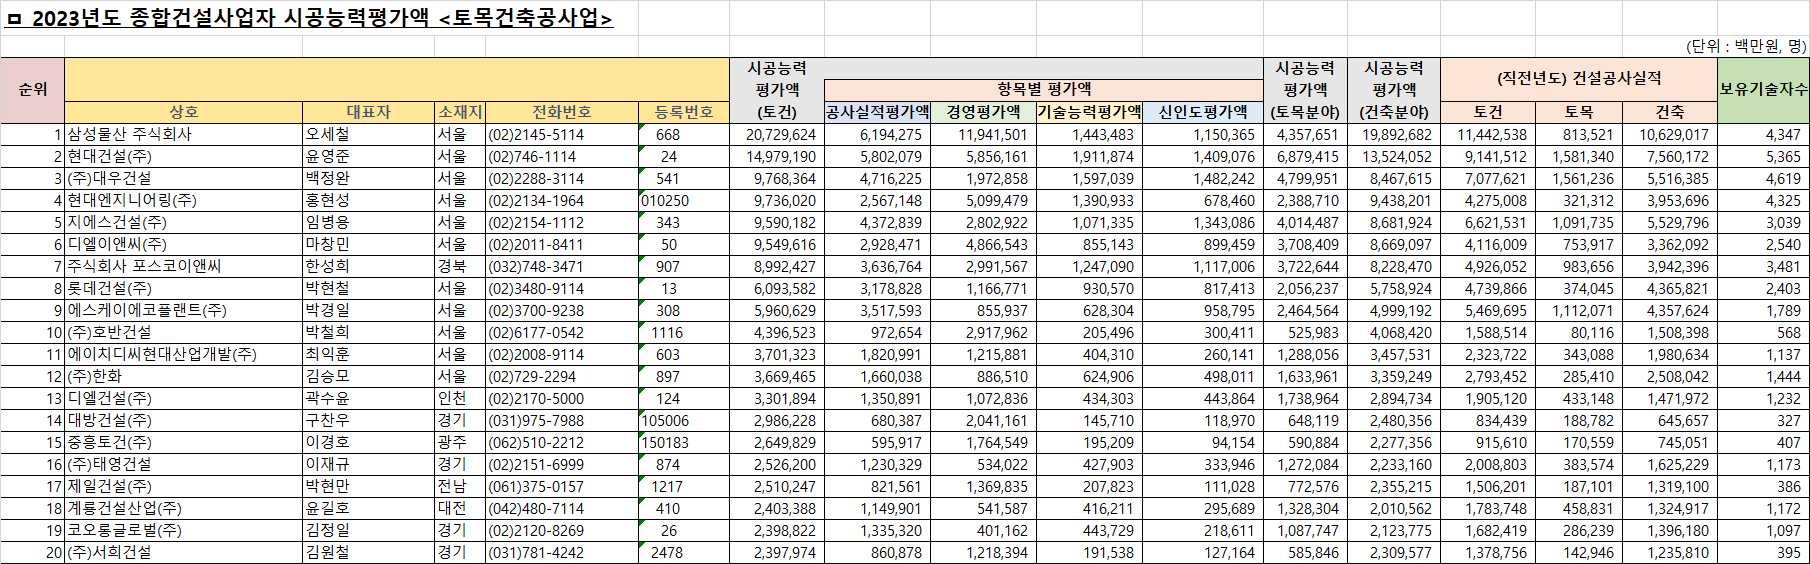Select the 보유기술자수 header cell
1810x564 pixels.
point(1763,90)
